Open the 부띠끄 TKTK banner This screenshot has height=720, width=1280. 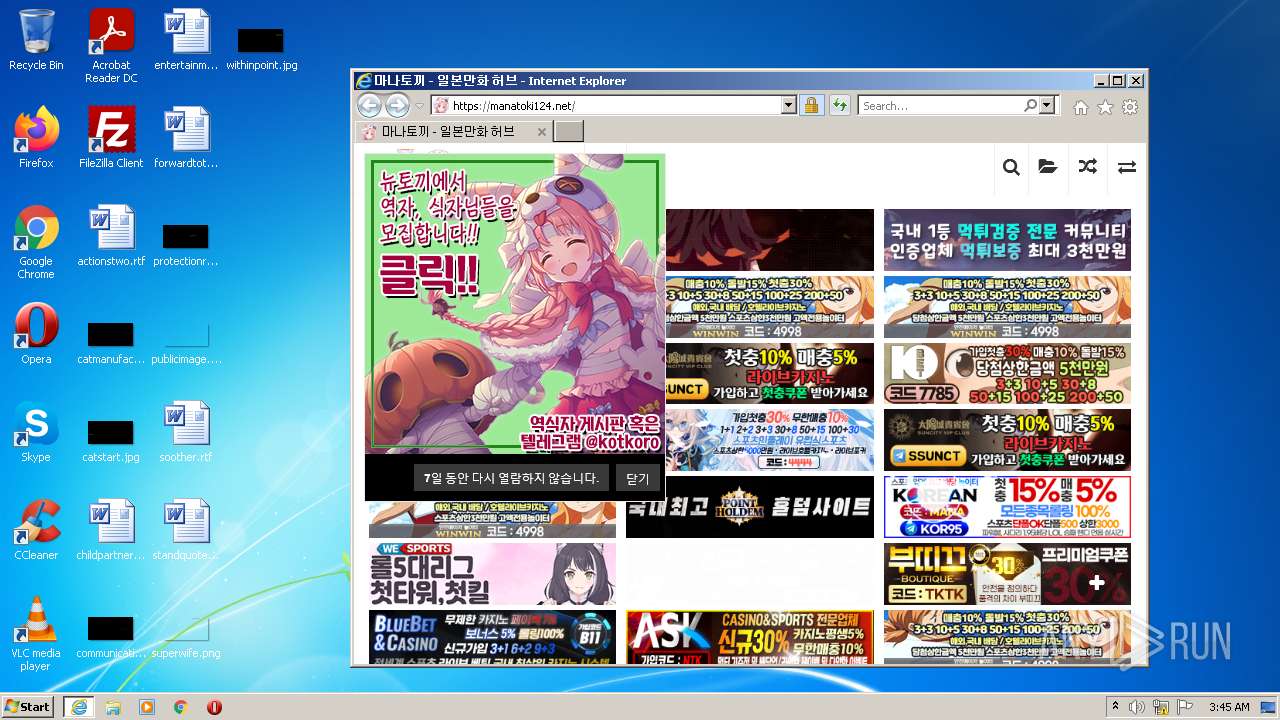click(x=1007, y=574)
